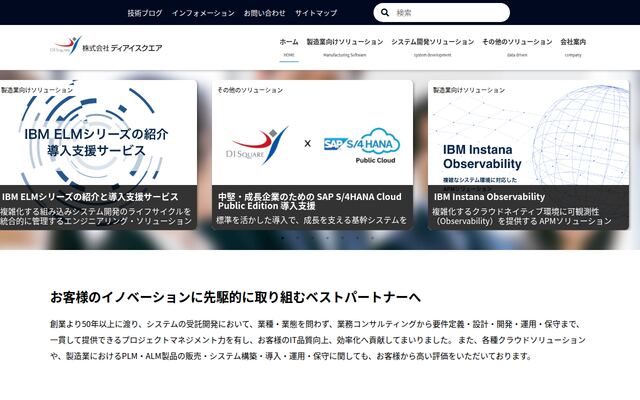The height and width of the screenshot is (400, 640).
Task: Click the 株式会社 ディアイスクエア company name text
Action: 122,48
